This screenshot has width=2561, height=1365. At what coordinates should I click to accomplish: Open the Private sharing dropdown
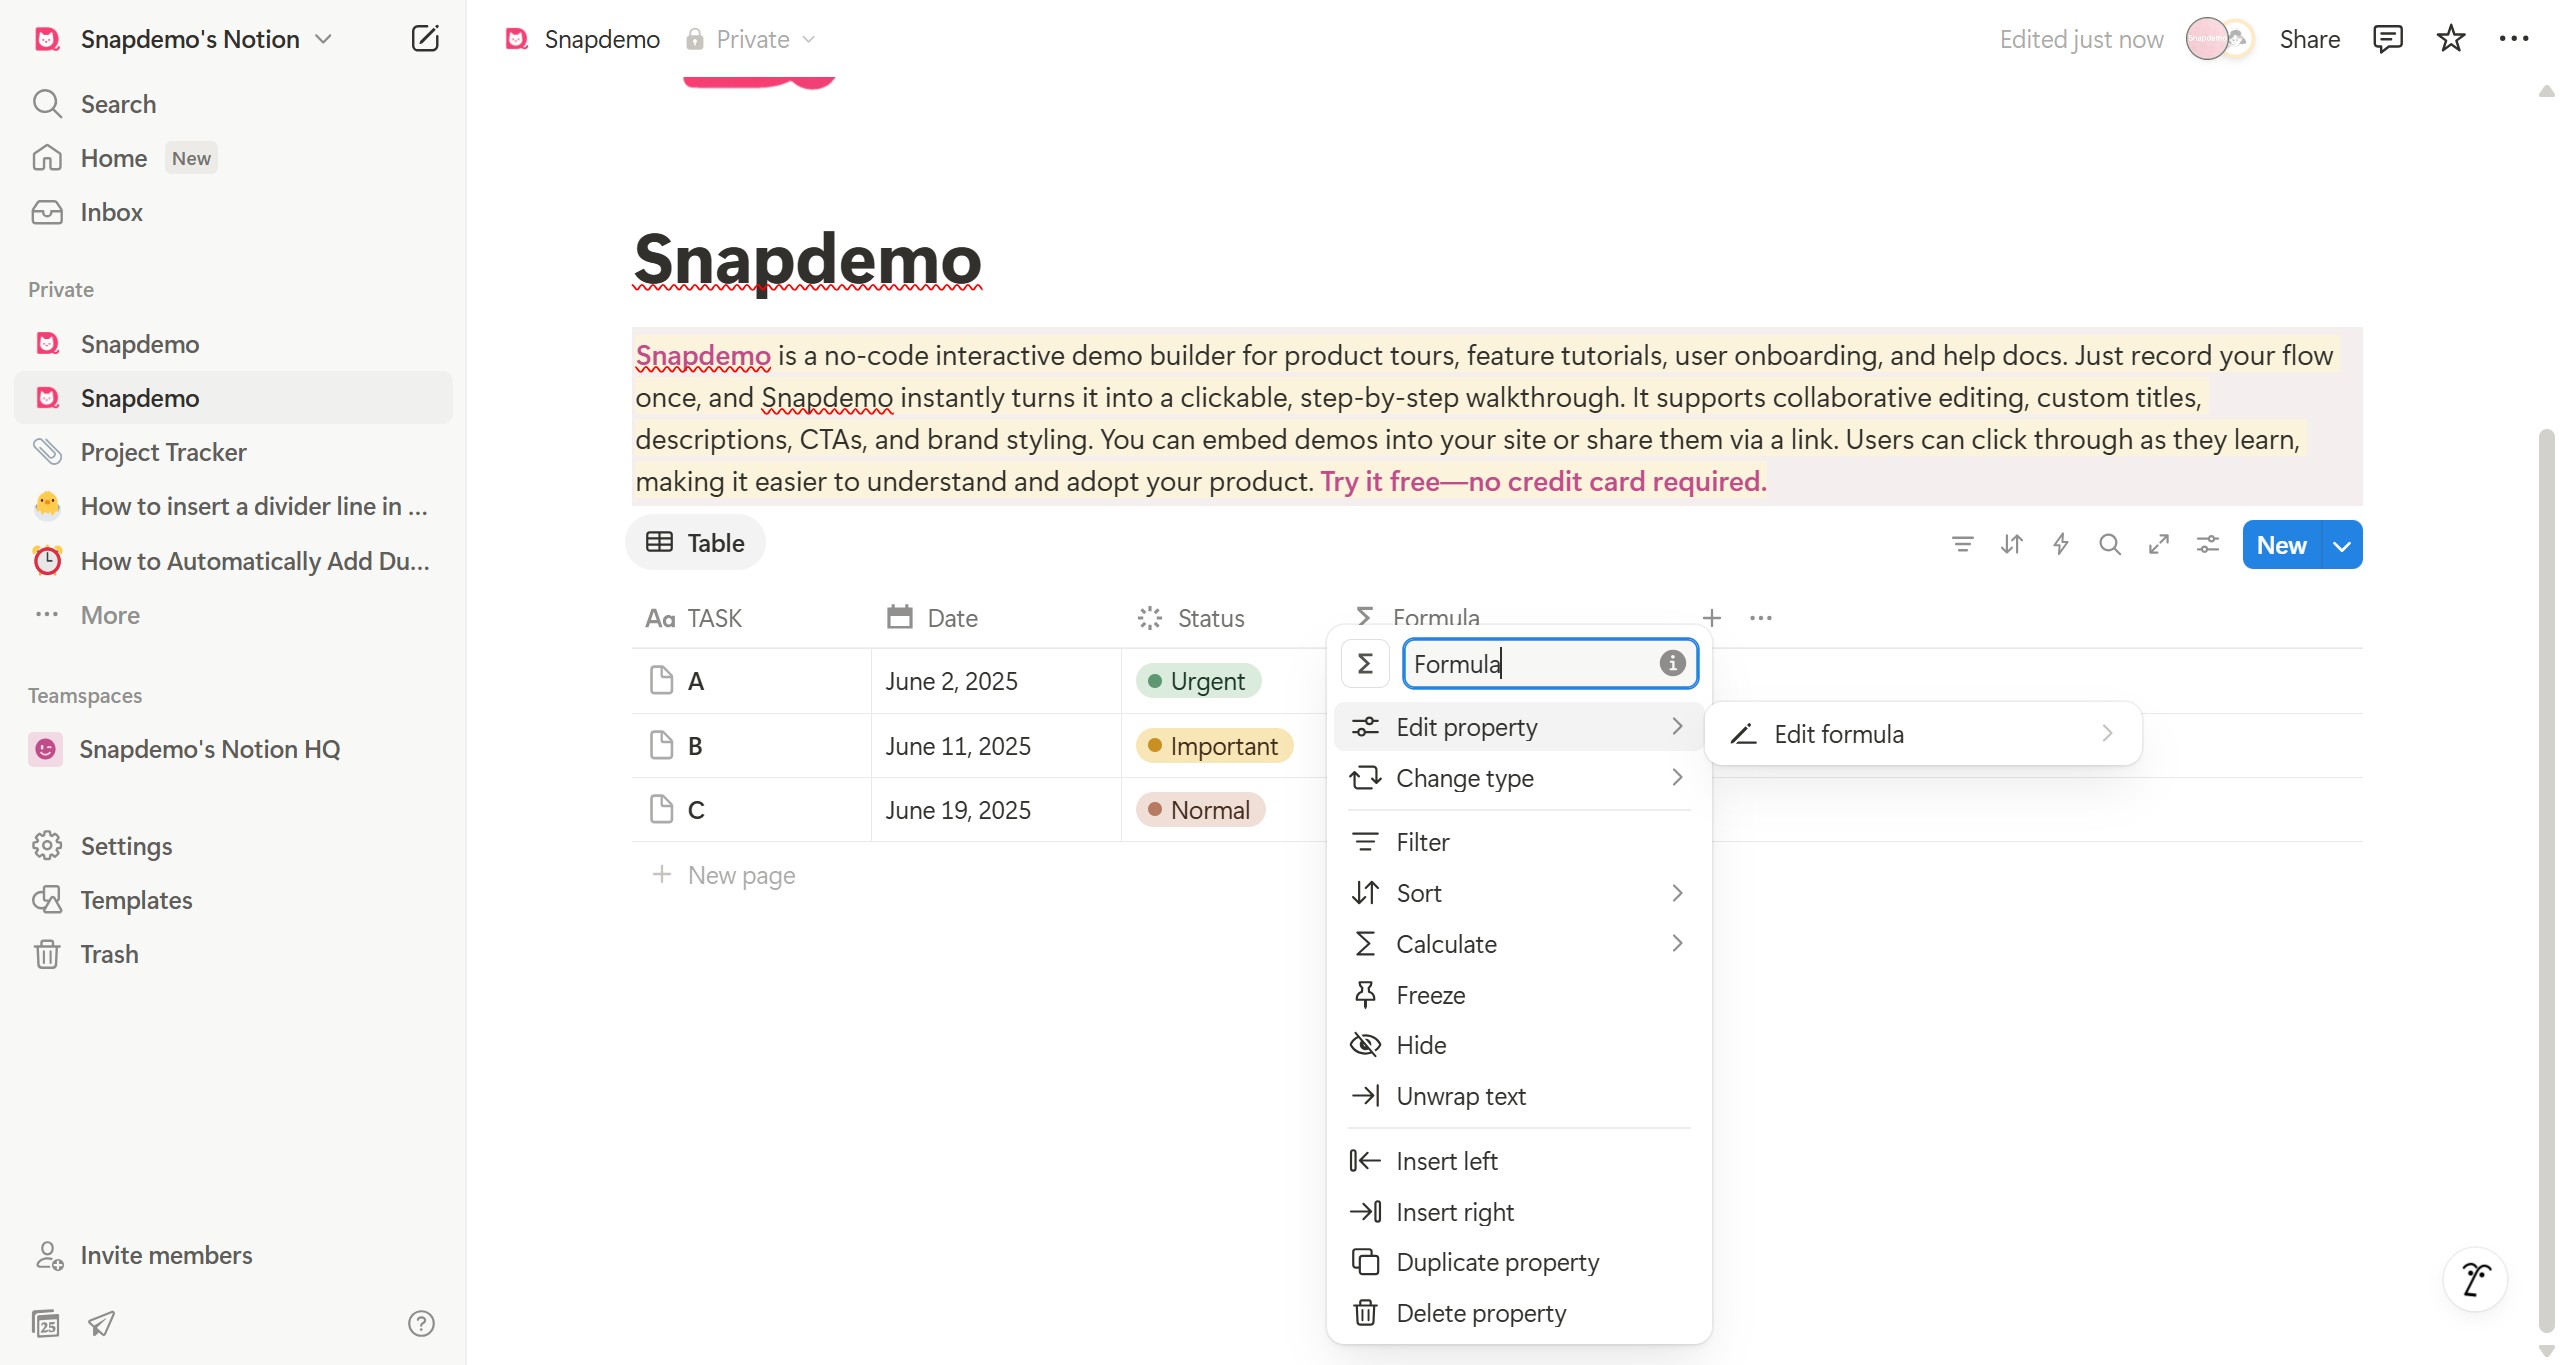coord(751,39)
